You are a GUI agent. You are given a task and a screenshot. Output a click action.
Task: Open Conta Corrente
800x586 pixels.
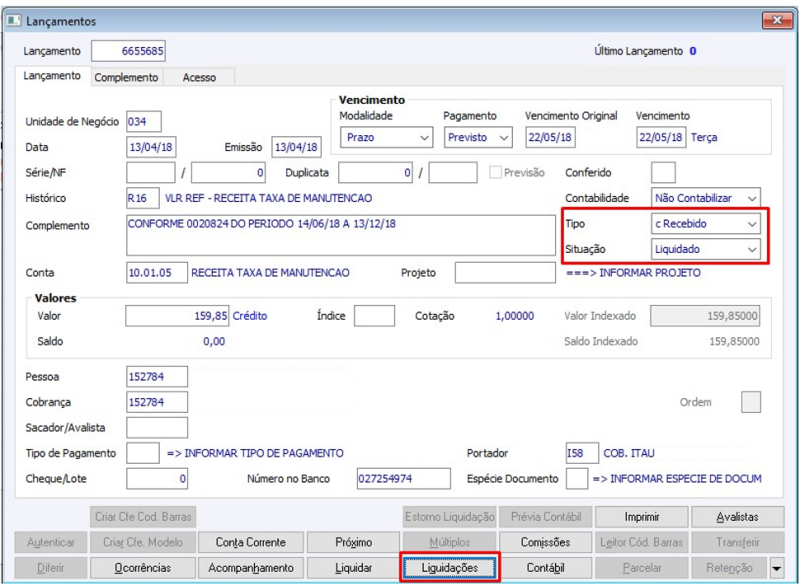pyautogui.click(x=251, y=542)
